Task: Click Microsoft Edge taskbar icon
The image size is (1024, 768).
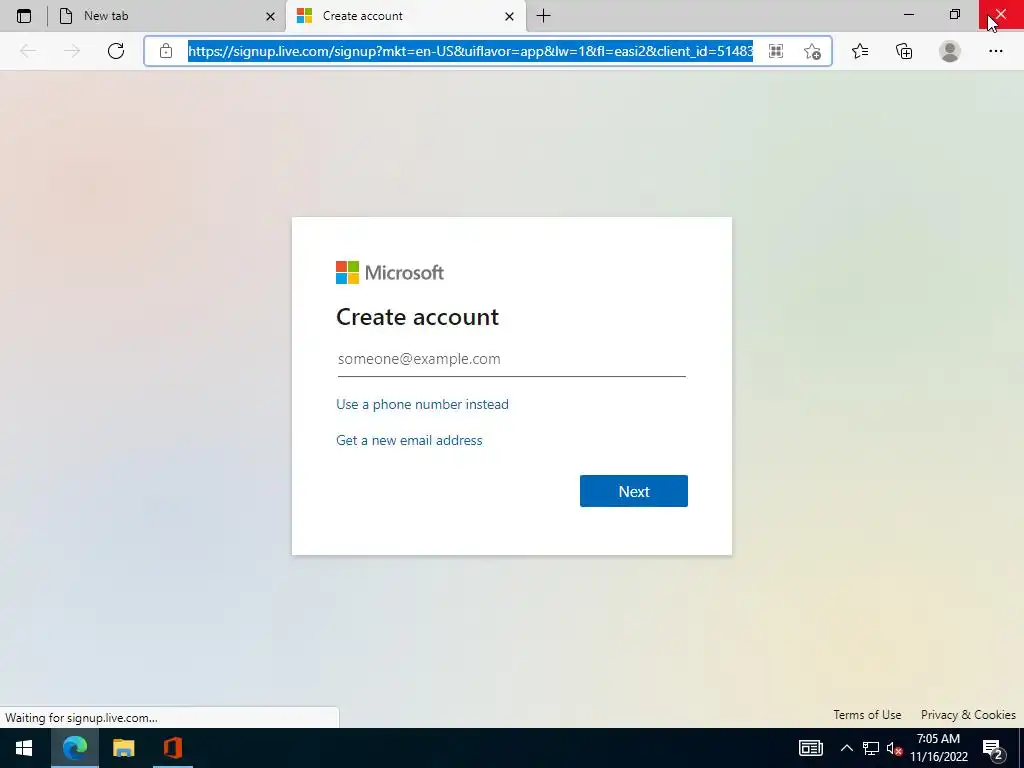Action: (x=75, y=748)
